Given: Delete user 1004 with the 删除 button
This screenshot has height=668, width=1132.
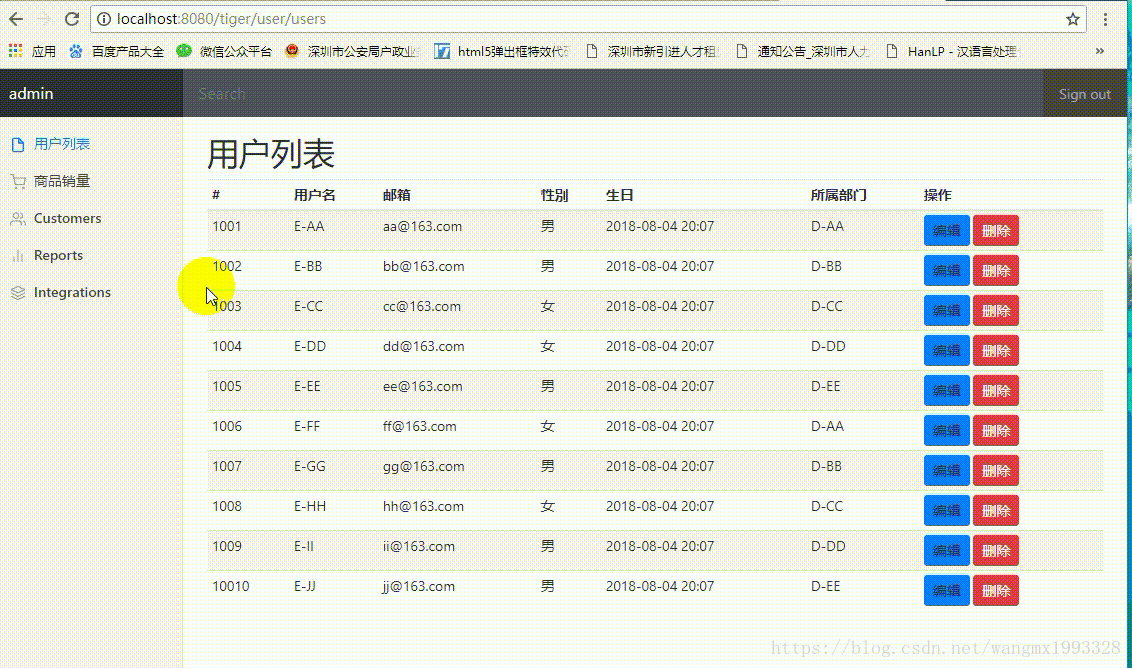Looking at the screenshot, I should tap(996, 350).
